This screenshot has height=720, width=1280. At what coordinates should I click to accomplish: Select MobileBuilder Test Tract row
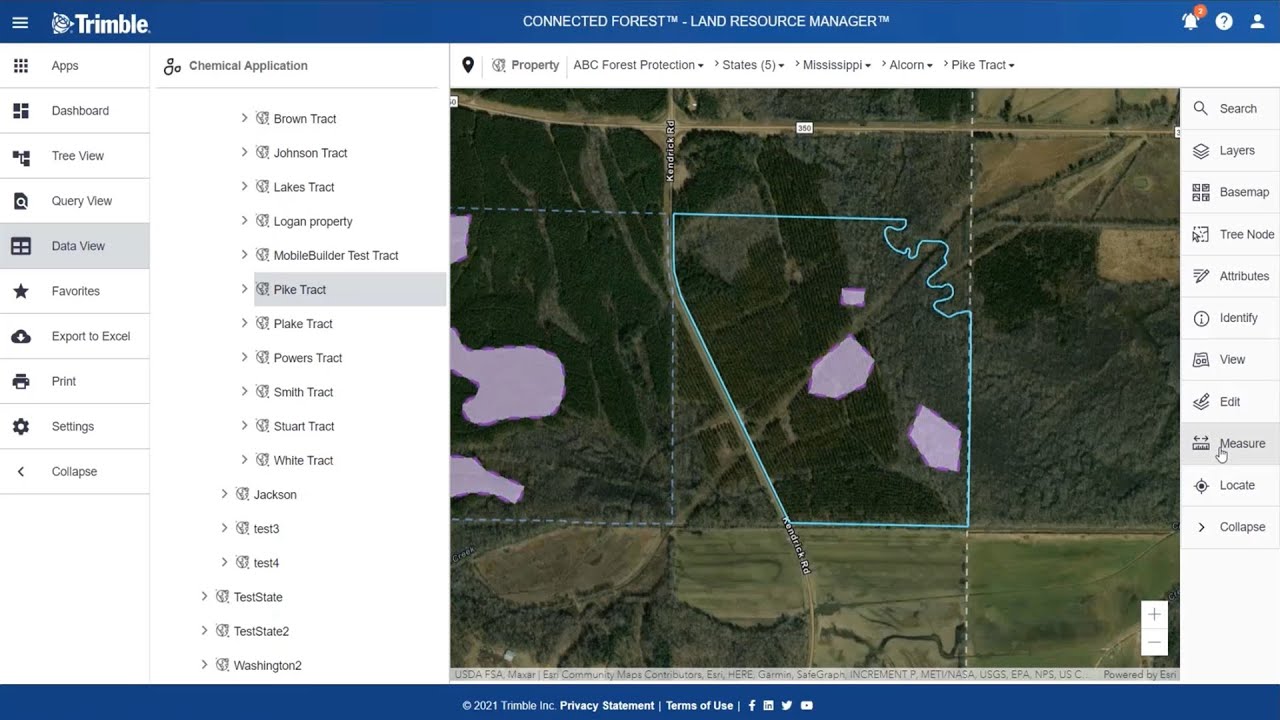pyautogui.click(x=336, y=255)
